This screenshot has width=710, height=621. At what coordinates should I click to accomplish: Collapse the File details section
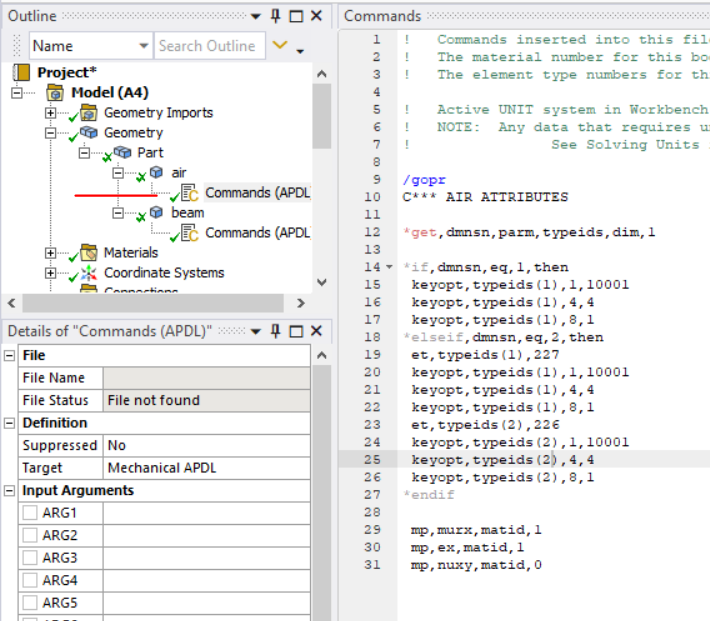[9, 356]
